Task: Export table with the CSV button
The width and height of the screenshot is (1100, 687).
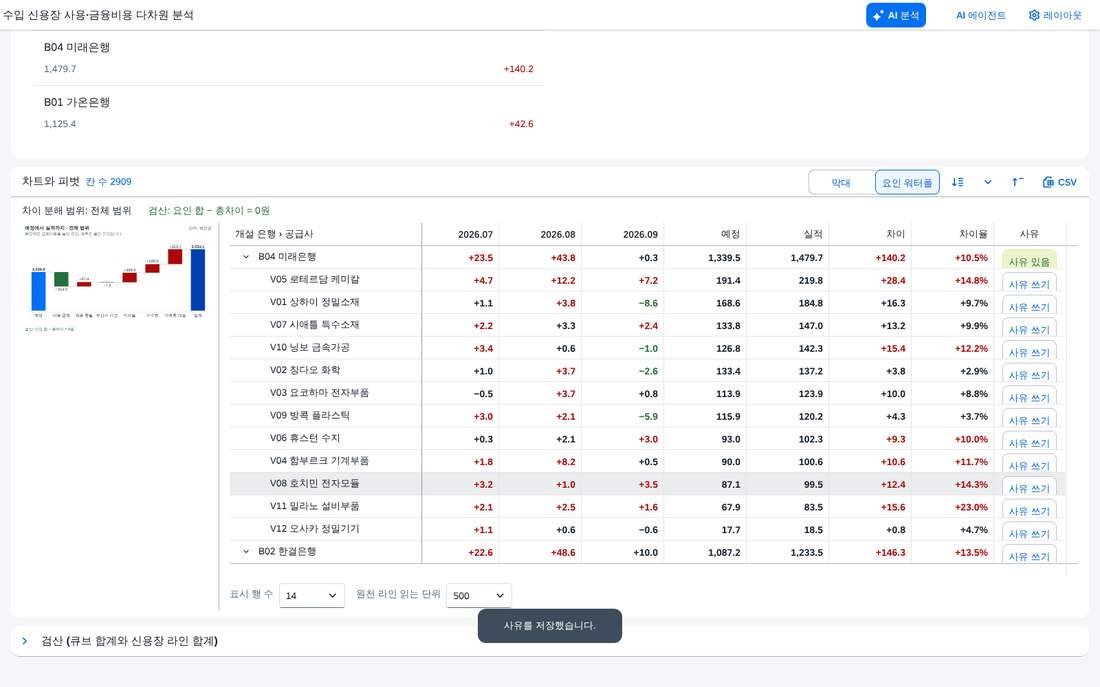Action: click(1060, 182)
